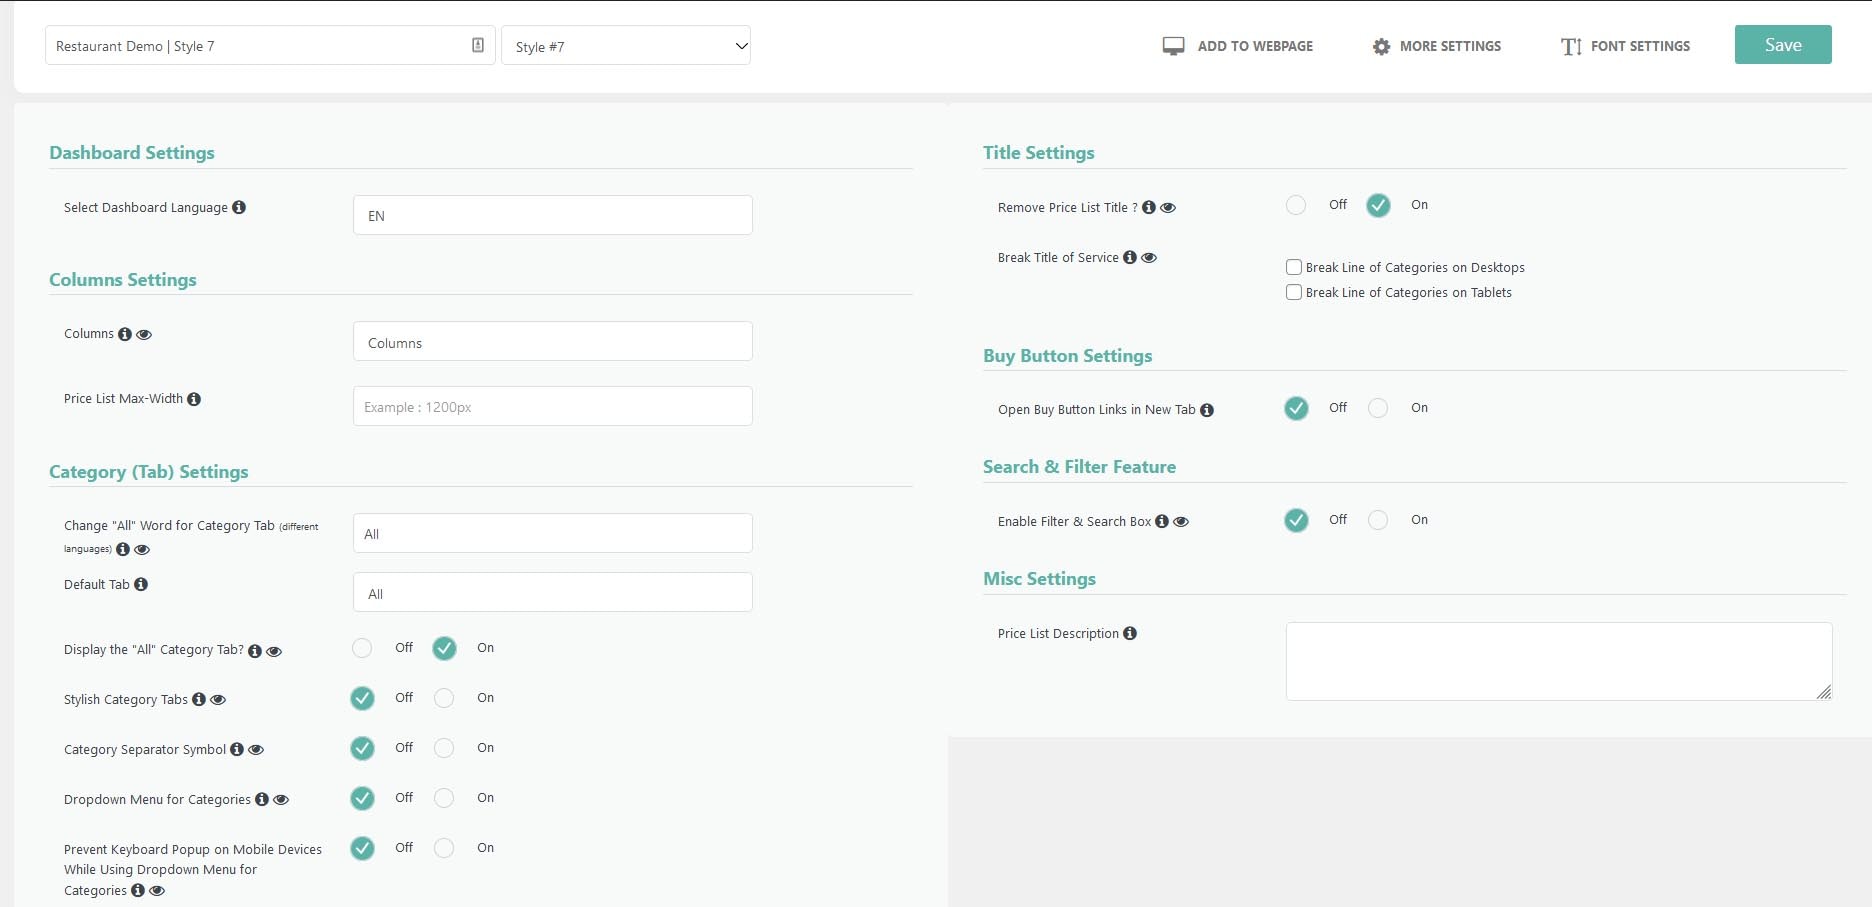1872x907 pixels.
Task: Click the Price List Max-Width input field
Action: point(553,406)
